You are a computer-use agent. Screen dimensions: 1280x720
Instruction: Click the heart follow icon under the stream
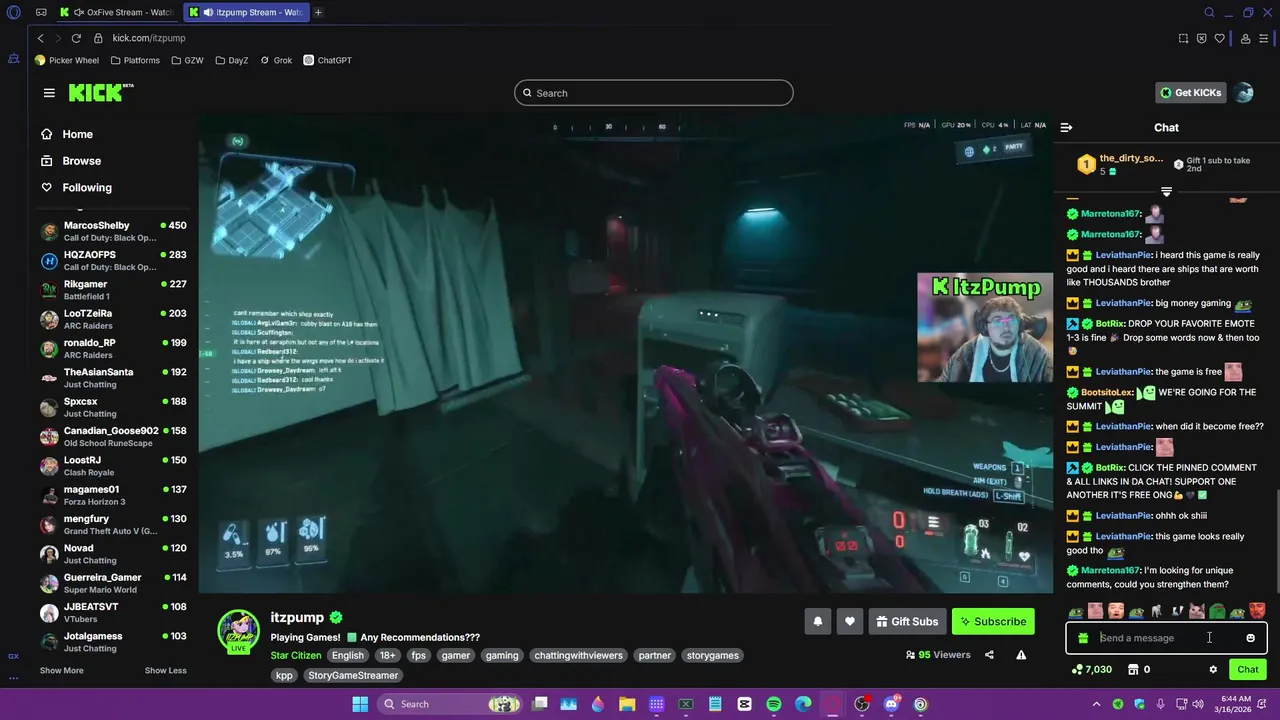tap(849, 621)
